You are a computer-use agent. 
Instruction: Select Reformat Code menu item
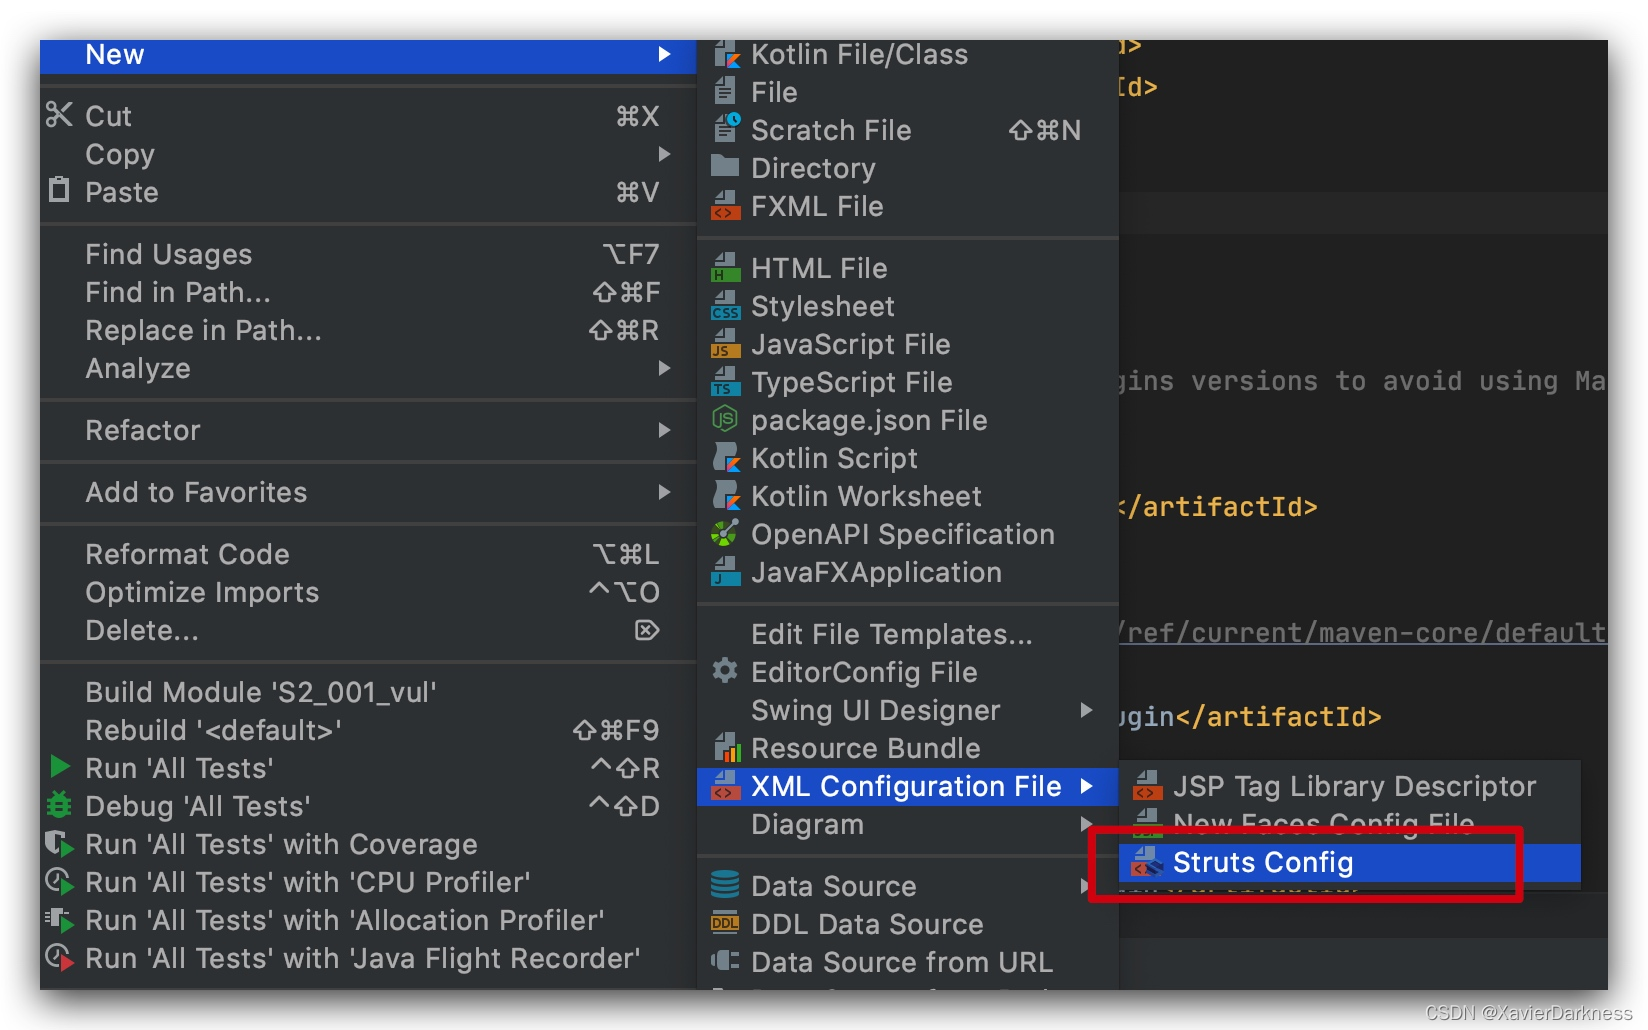click(x=368, y=554)
